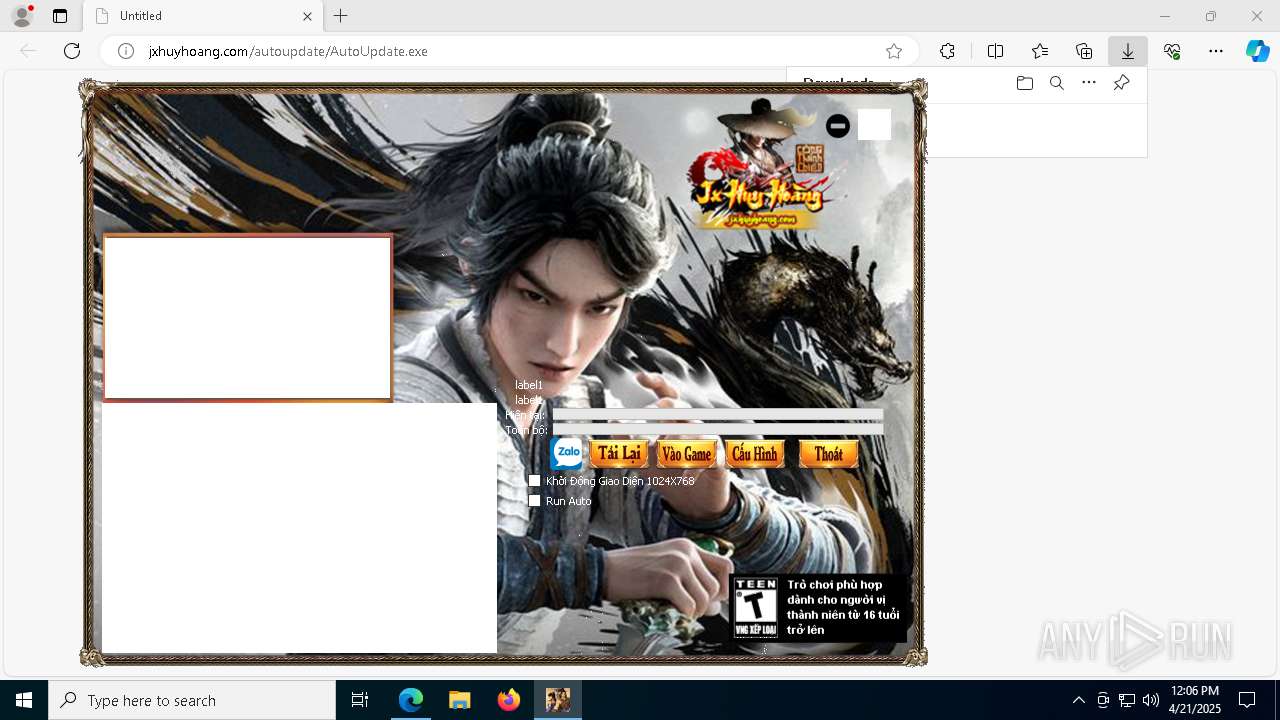The width and height of the screenshot is (1280, 720).
Task: Enable Khởi Động Giao Diện 1024X768 checkbox
Action: coord(535,481)
